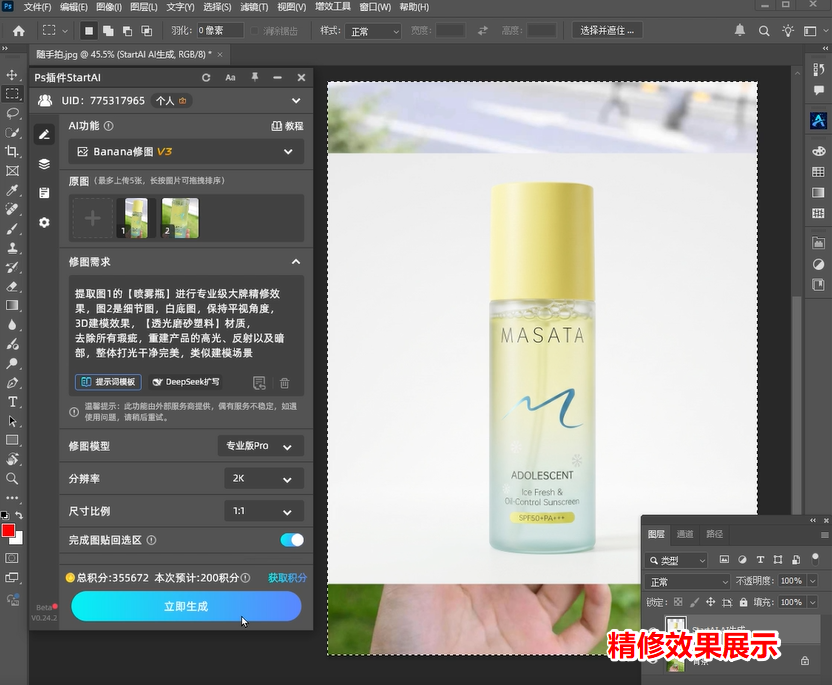Open the fill 100% slider arrow
This screenshot has height=685, width=832.
(812, 602)
